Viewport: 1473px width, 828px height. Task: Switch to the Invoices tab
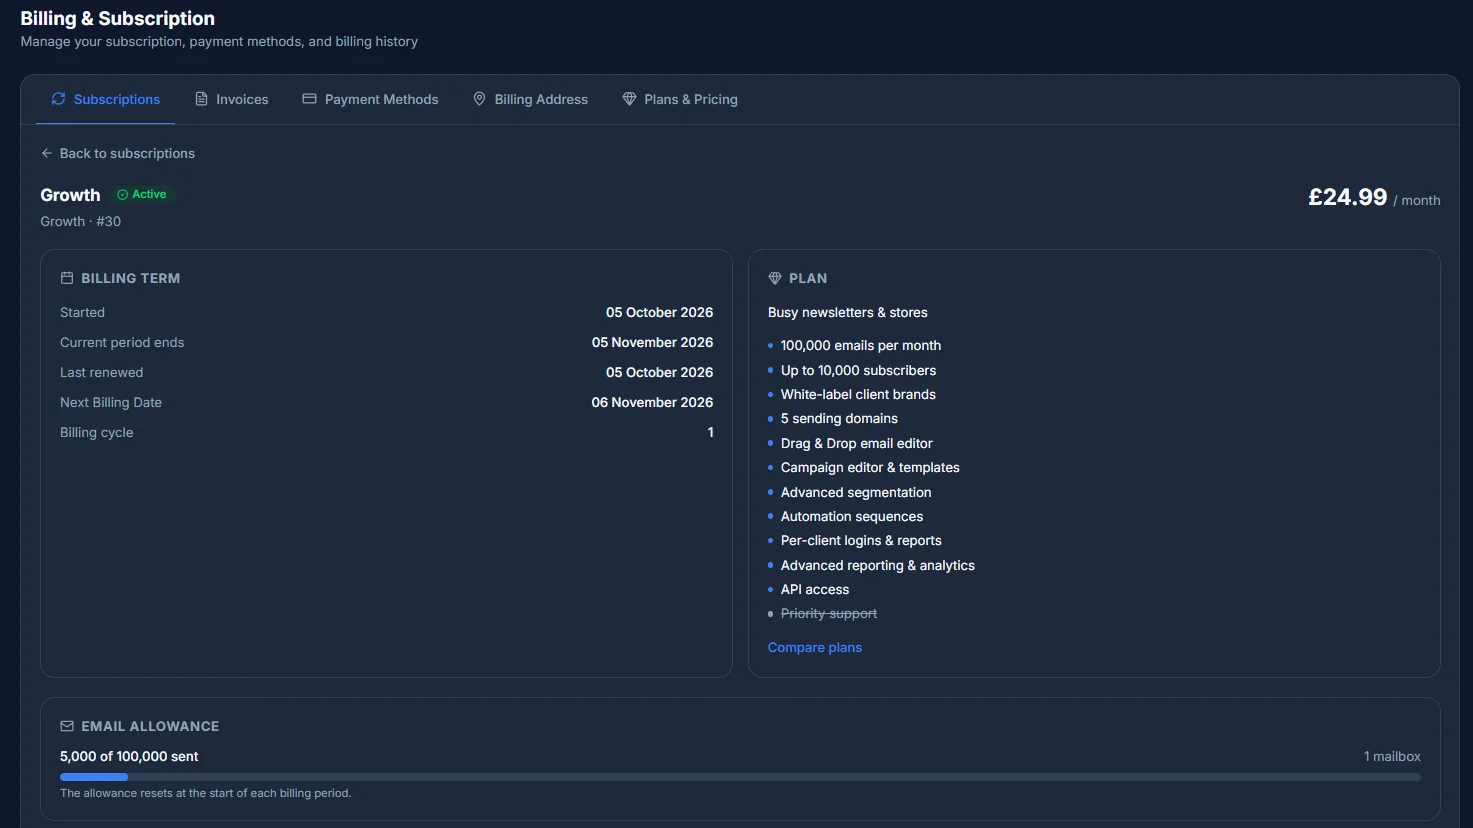pyautogui.click(x=231, y=99)
